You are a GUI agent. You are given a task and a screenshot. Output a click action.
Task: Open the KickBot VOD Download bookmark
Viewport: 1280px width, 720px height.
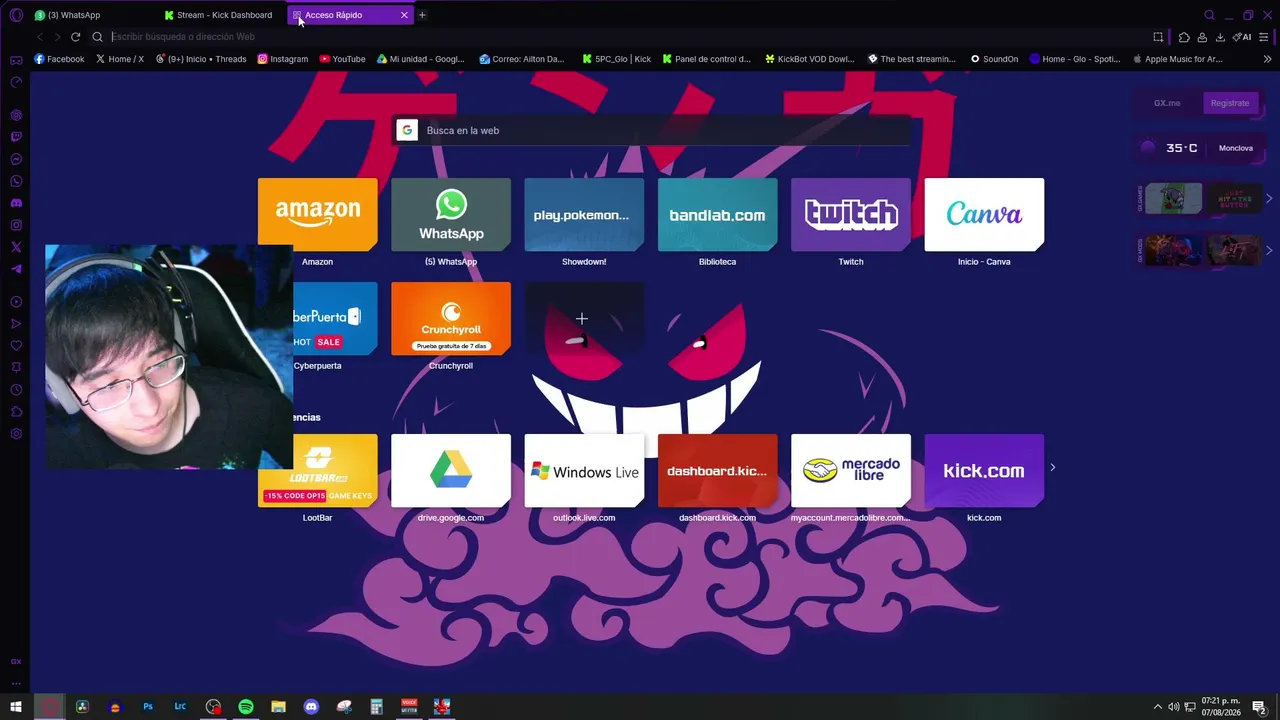coord(809,59)
